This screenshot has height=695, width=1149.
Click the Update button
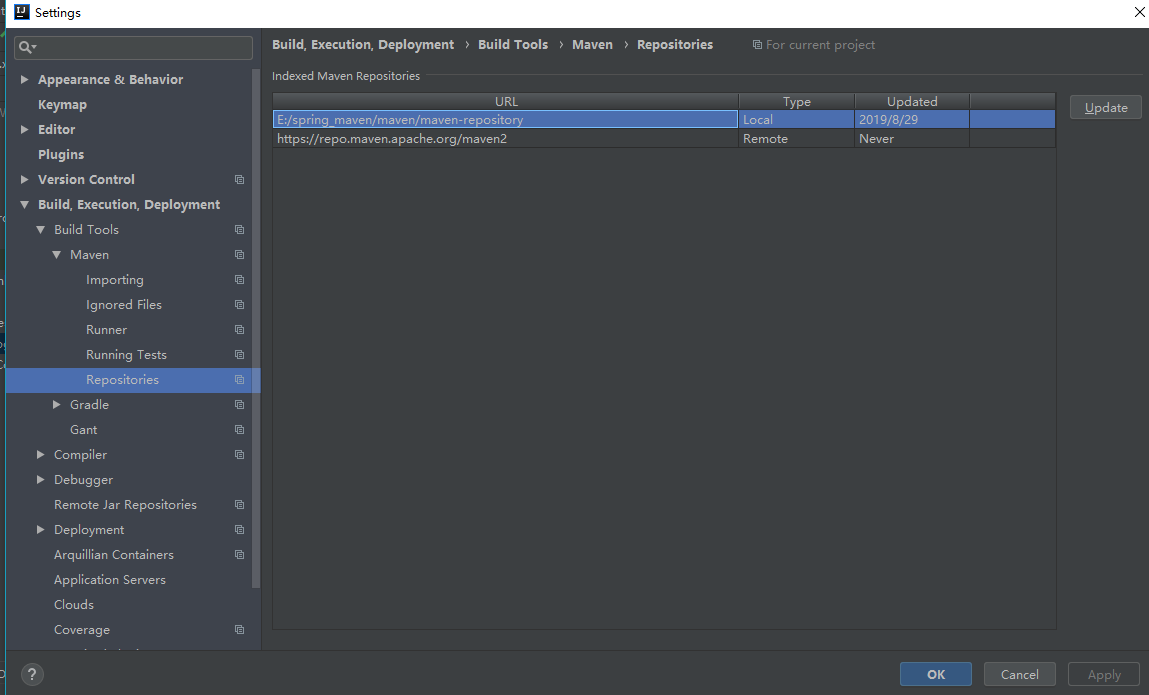[1105, 107]
